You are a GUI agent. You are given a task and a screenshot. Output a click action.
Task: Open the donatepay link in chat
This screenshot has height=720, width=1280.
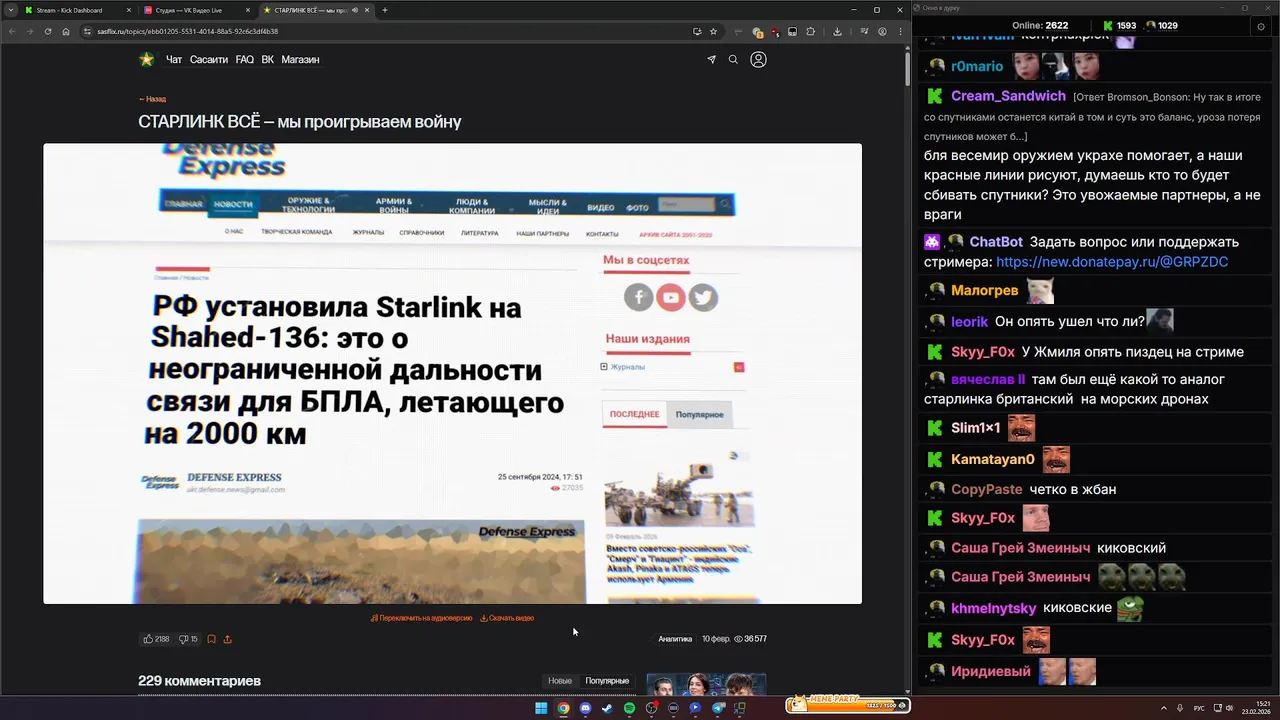1112,262
